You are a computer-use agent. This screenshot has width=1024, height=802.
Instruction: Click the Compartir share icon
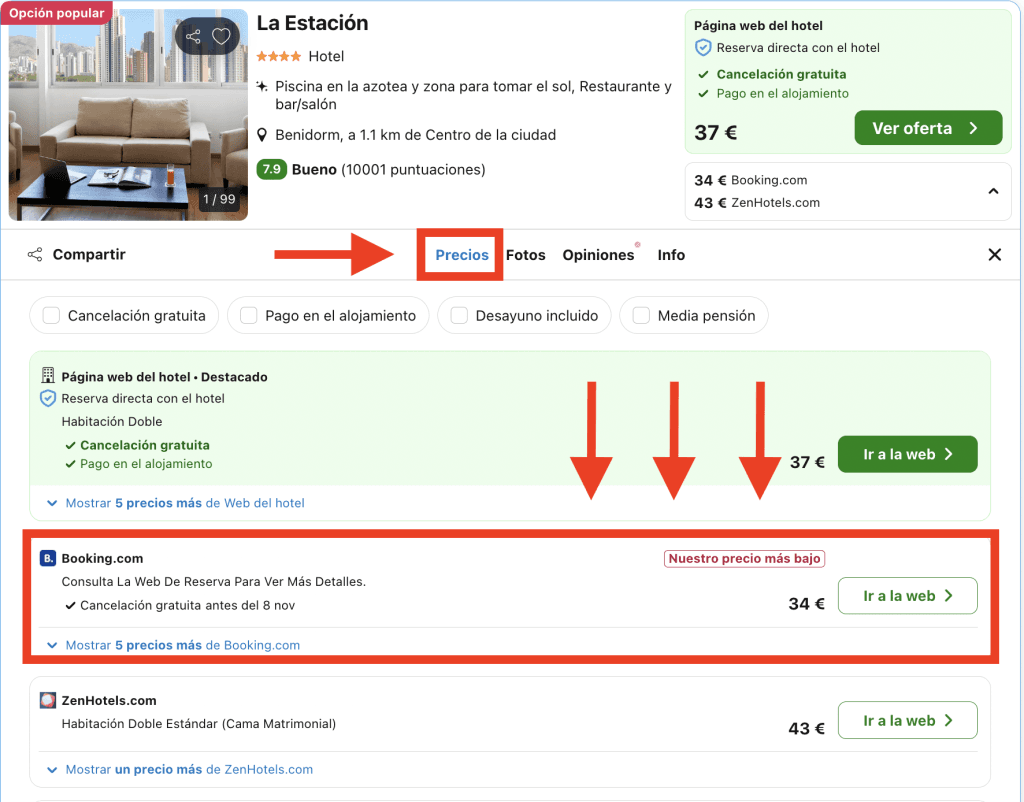pos(35,255)
